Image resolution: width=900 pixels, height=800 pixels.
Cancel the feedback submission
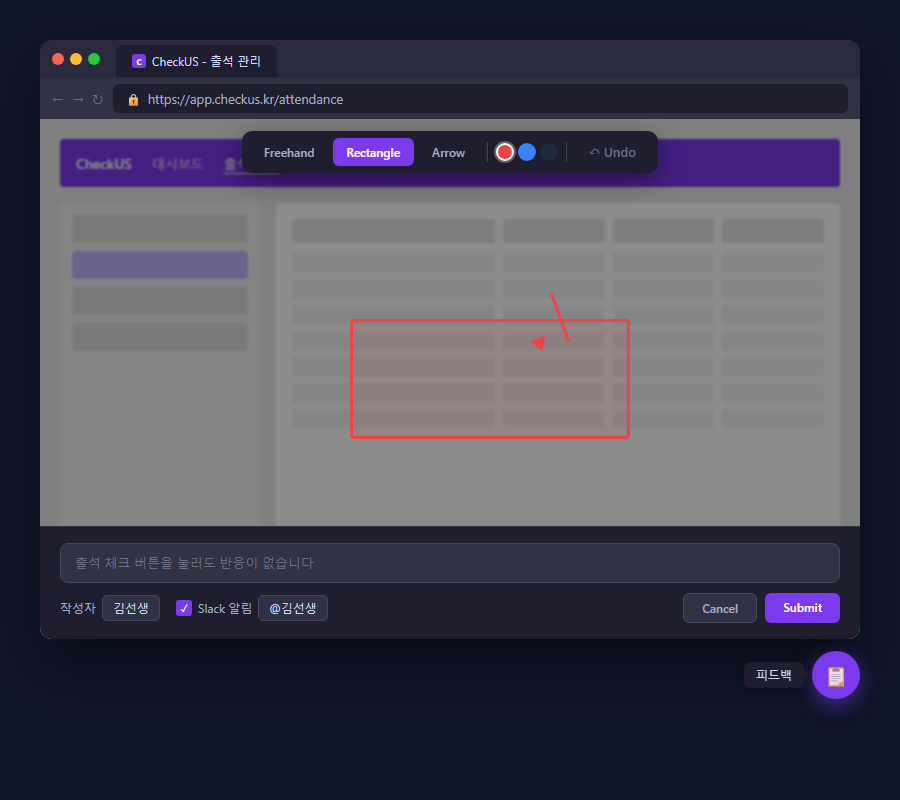[720, 608]
